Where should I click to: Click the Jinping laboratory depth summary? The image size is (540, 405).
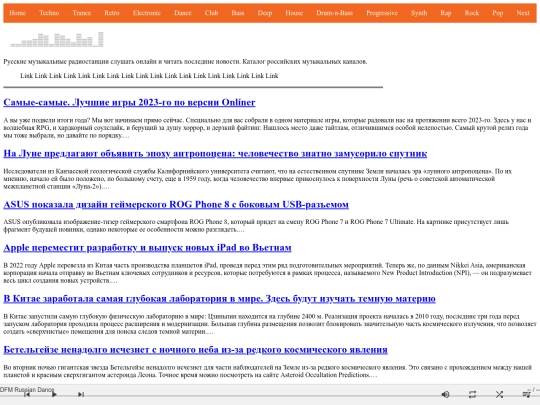pos(270,324)
